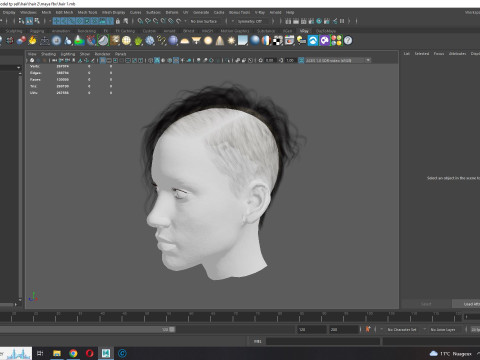Viewport: 480px width, 360px height.
Task: Open the viewport Panels menu
Action: coord(121,54)
